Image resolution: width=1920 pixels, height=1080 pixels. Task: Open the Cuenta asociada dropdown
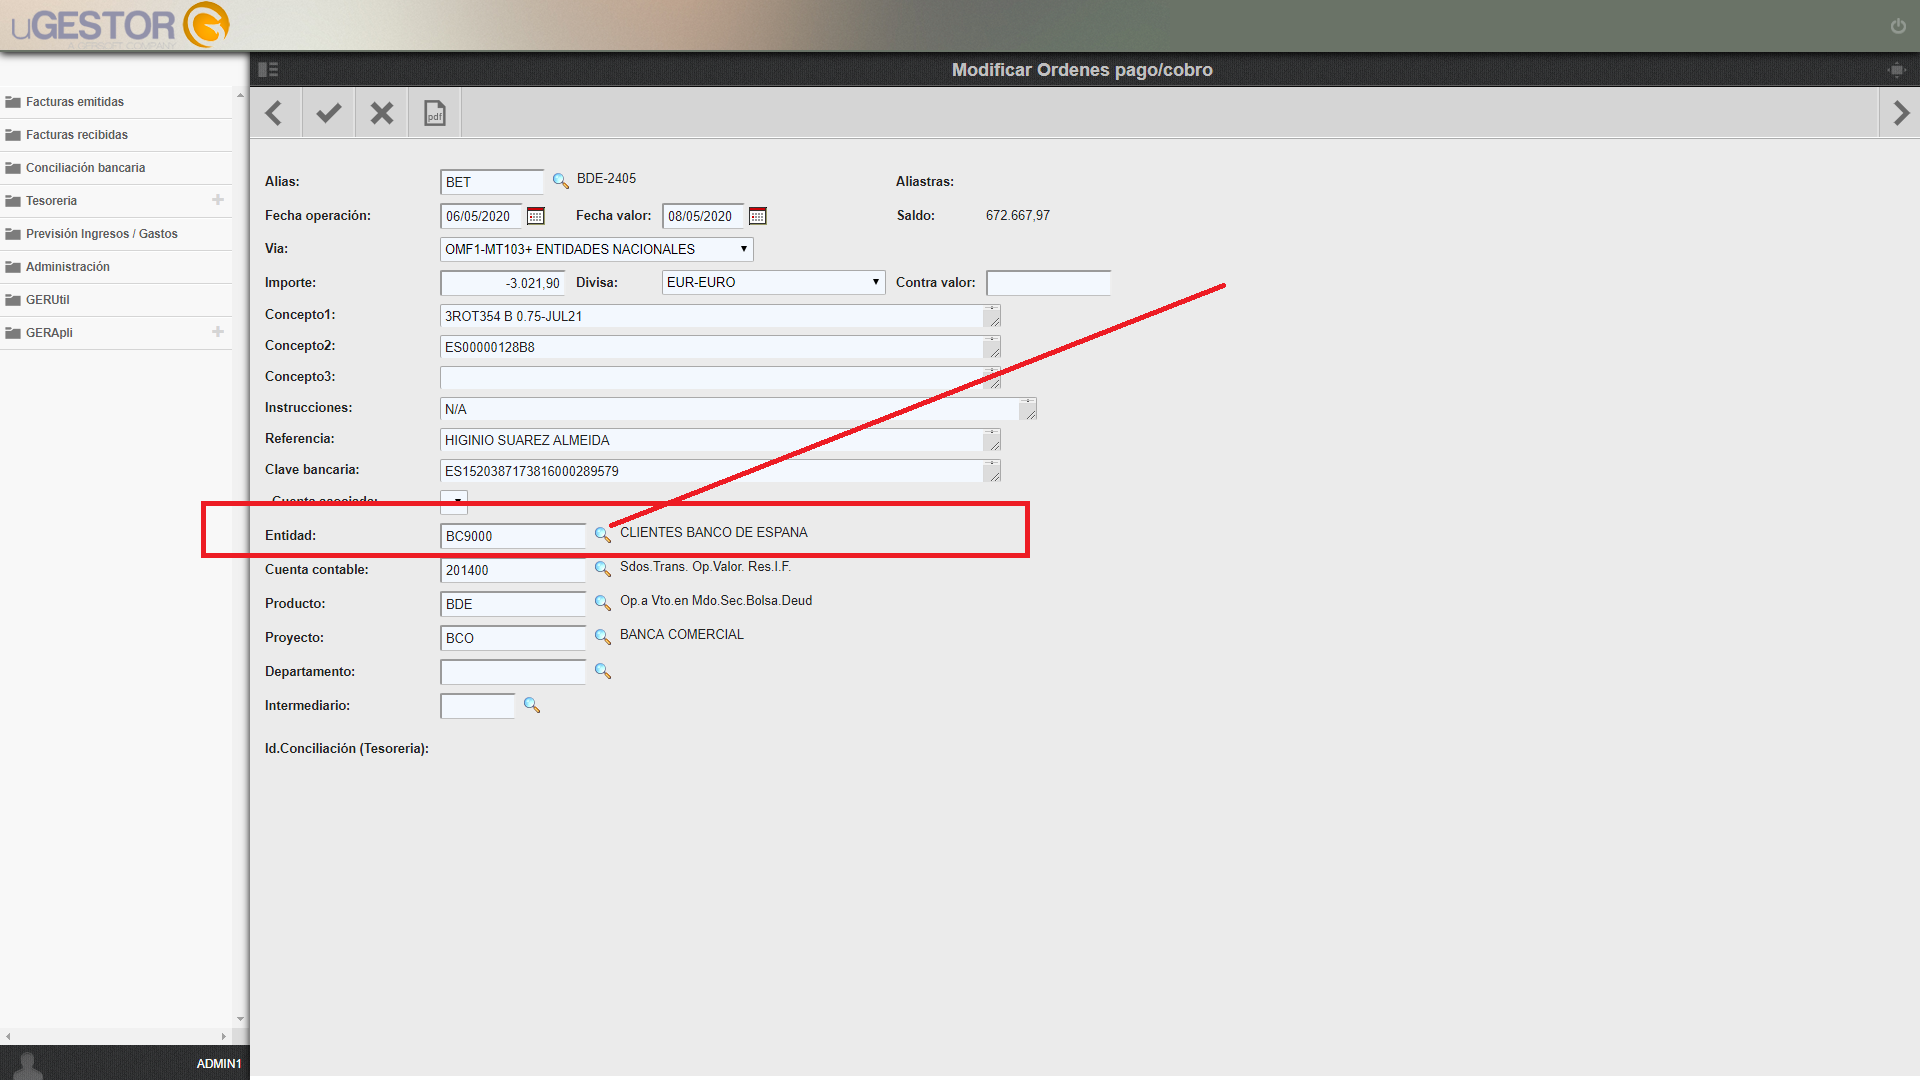(x=454, y=501)
